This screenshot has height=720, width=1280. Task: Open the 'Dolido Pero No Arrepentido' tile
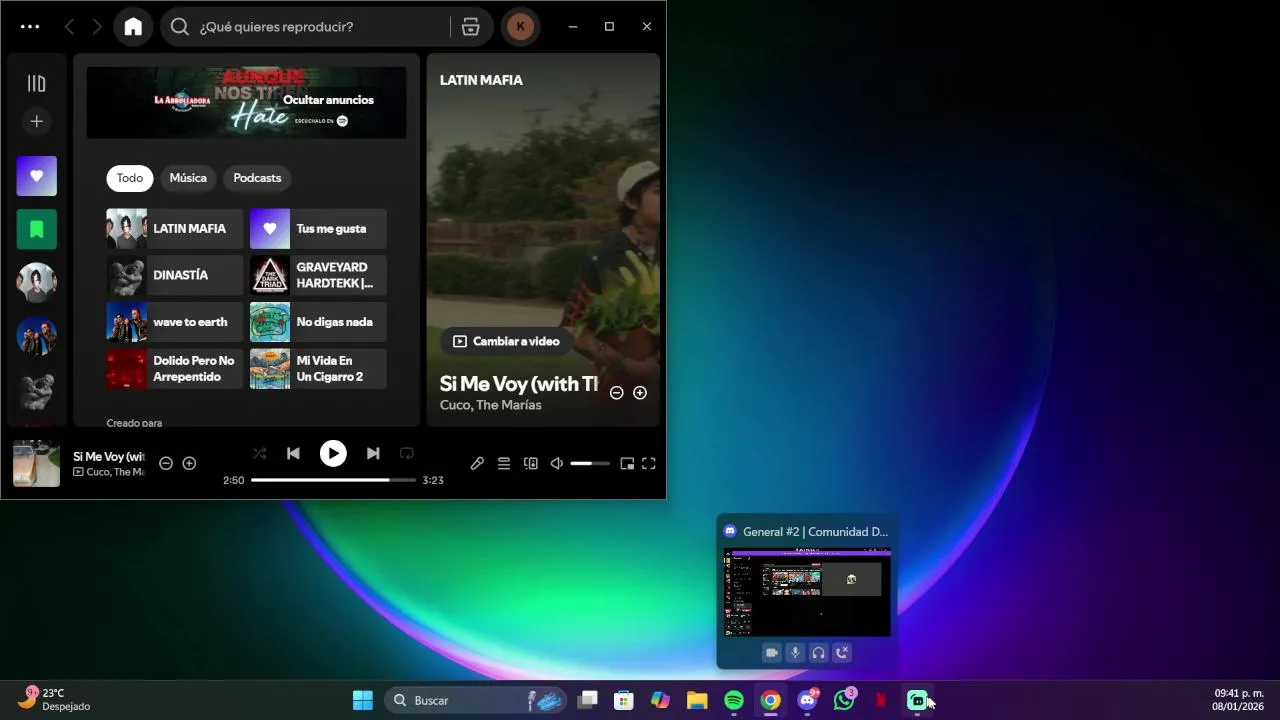175,369
